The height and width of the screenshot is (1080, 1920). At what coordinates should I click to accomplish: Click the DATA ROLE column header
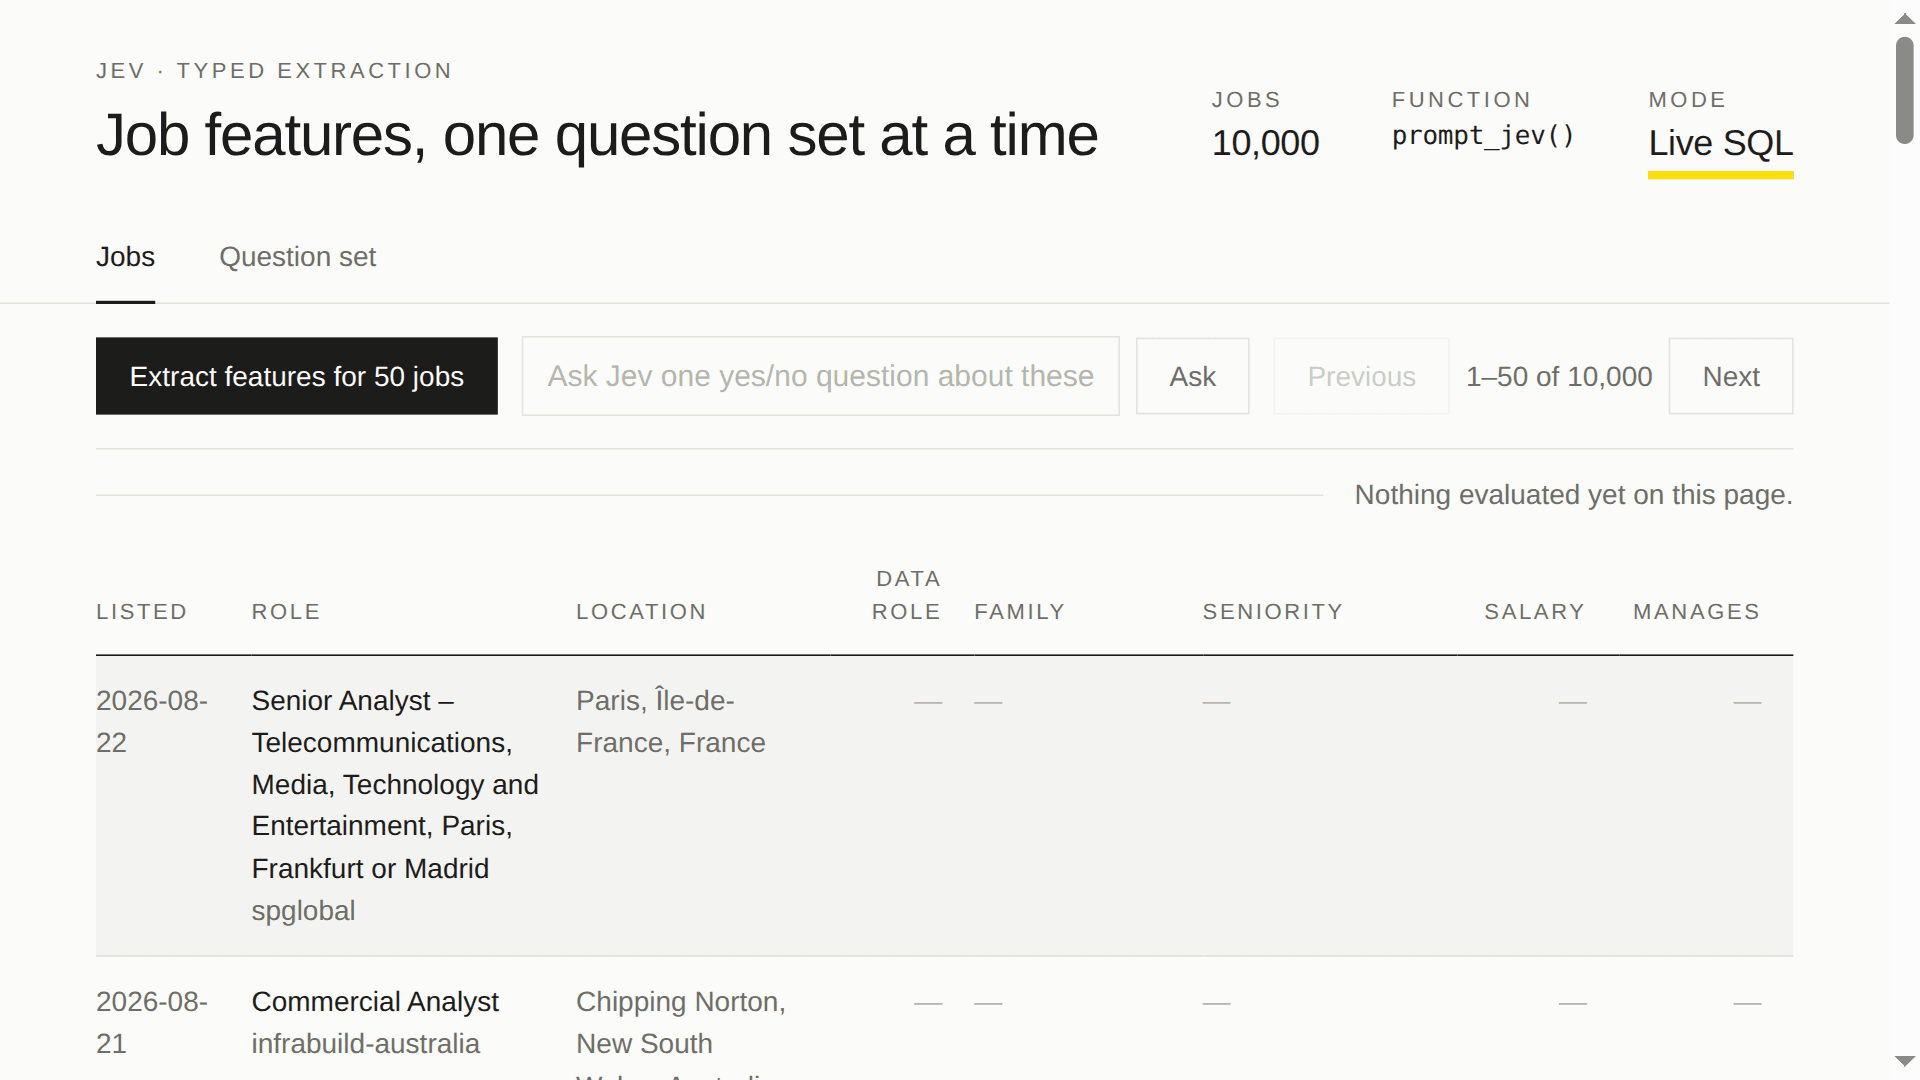point(906,595)
